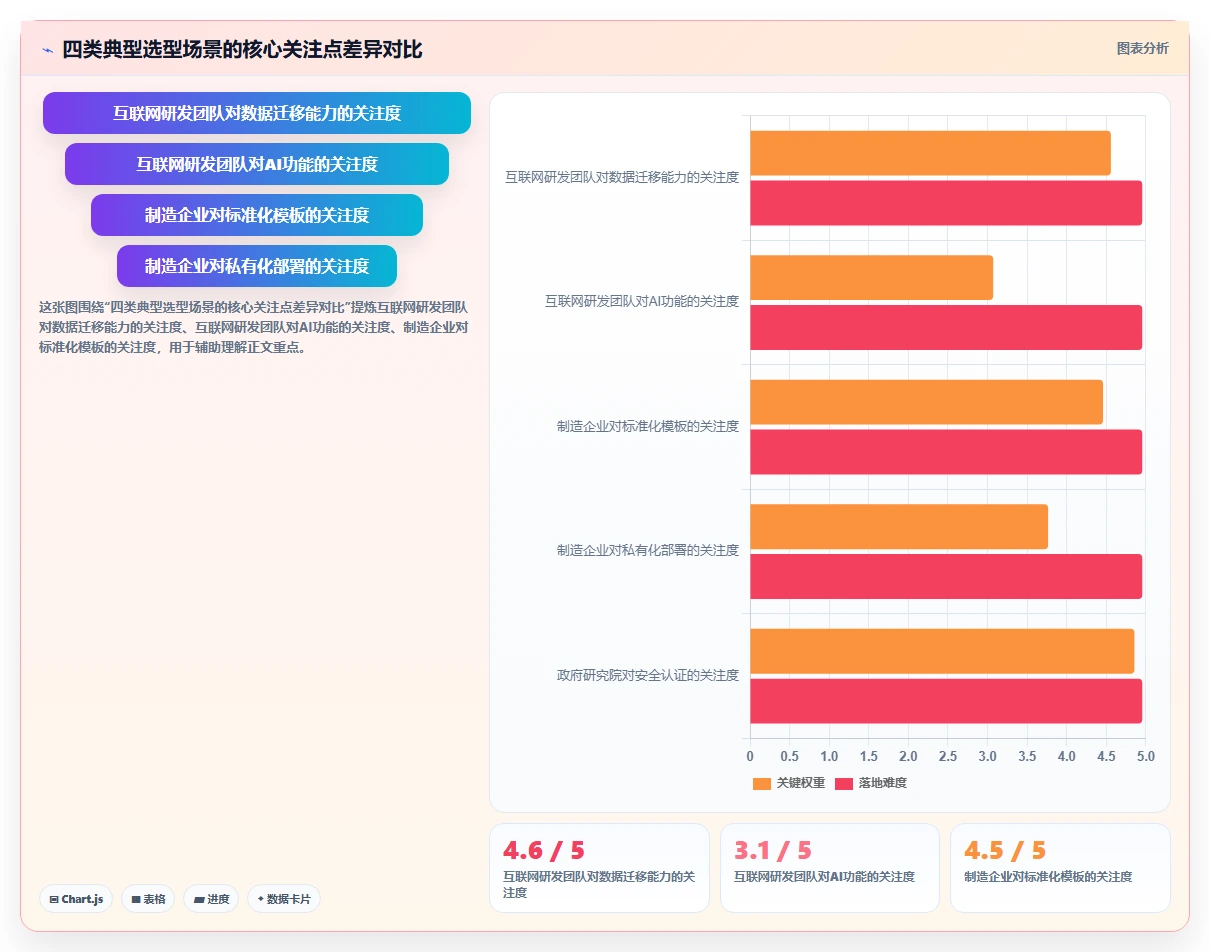The width and height of the screenshot is (1210, 952).
Task: Click the Chart.js tag chip
Action: 77,899
